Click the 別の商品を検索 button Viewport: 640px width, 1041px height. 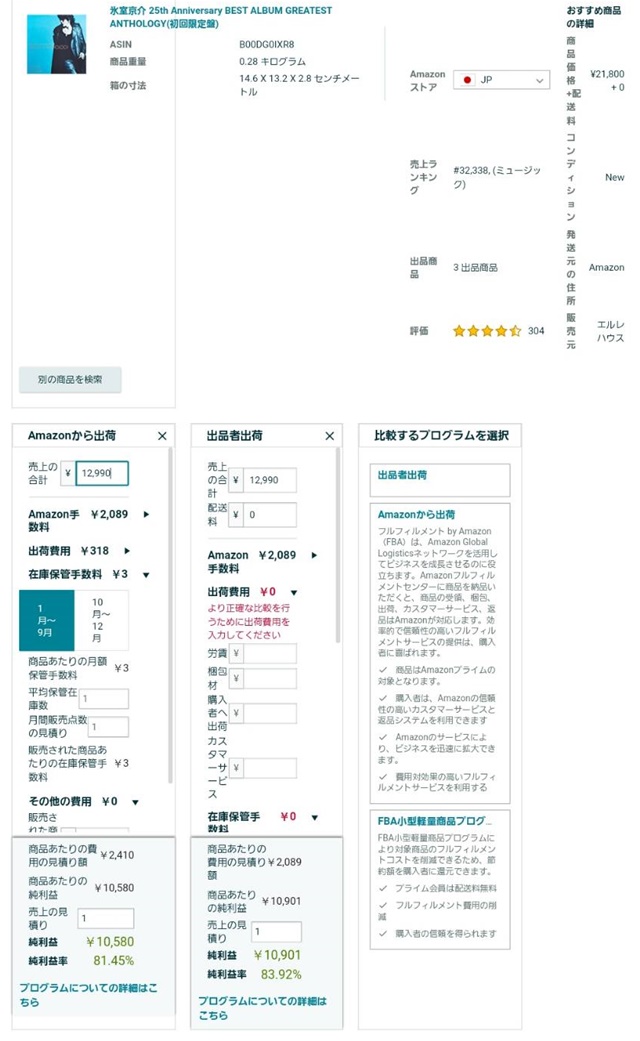click(x=70, y=379)
